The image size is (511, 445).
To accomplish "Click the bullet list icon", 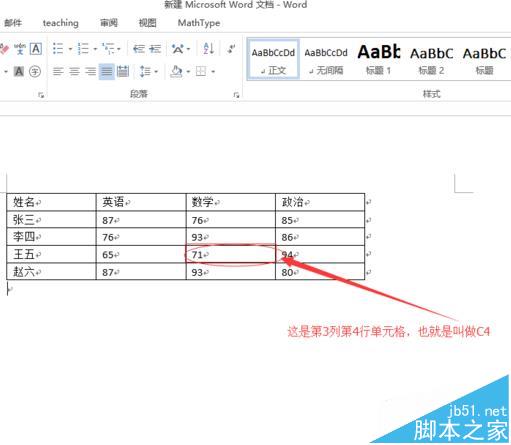I will pos(58,49).
